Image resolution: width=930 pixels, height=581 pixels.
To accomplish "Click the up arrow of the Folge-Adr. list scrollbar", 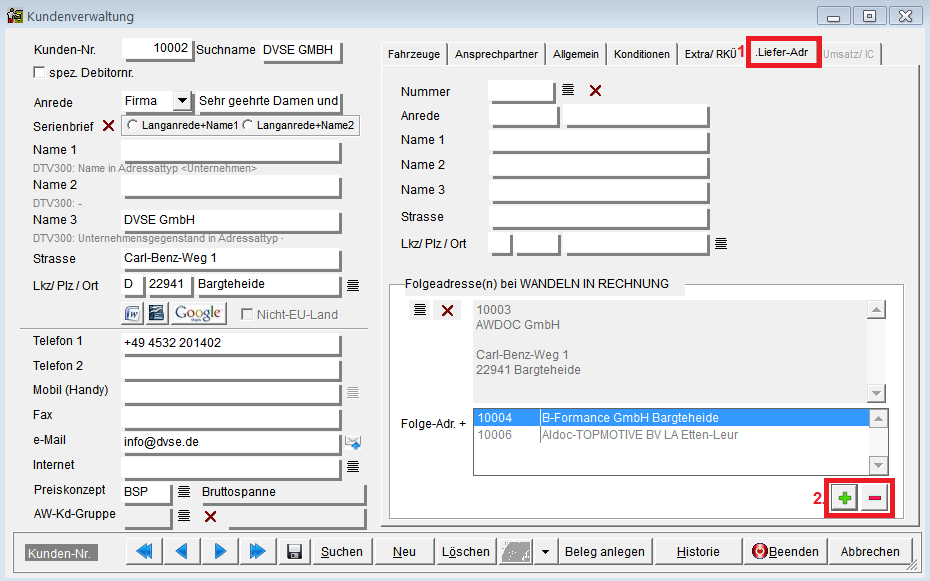I will point(878,419).
